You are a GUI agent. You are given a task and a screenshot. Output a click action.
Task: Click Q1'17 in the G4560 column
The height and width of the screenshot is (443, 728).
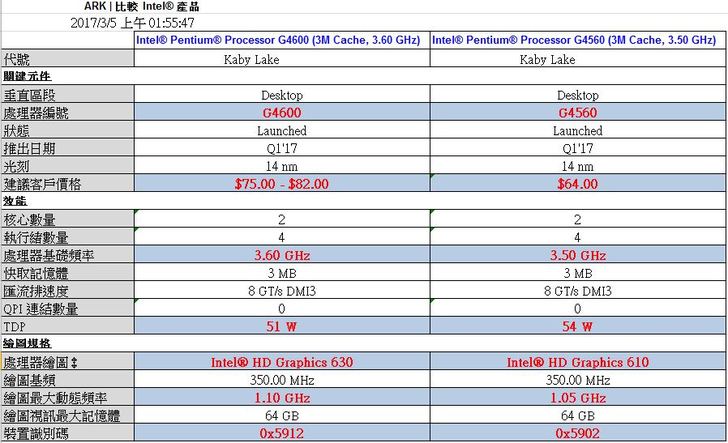[x=578, y=149]
